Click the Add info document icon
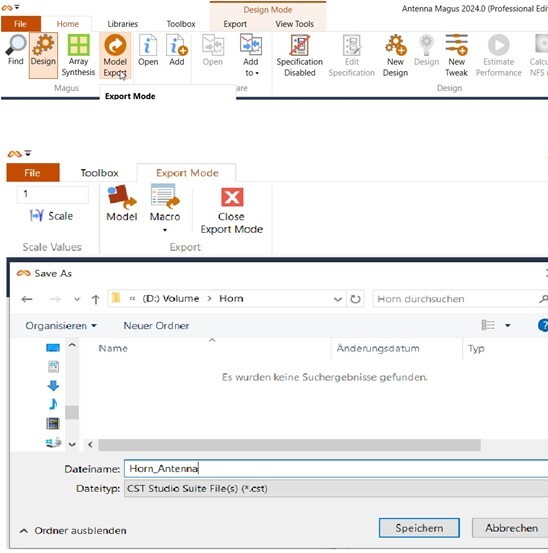The image size is (548, 553). click(x=177, y=45)
